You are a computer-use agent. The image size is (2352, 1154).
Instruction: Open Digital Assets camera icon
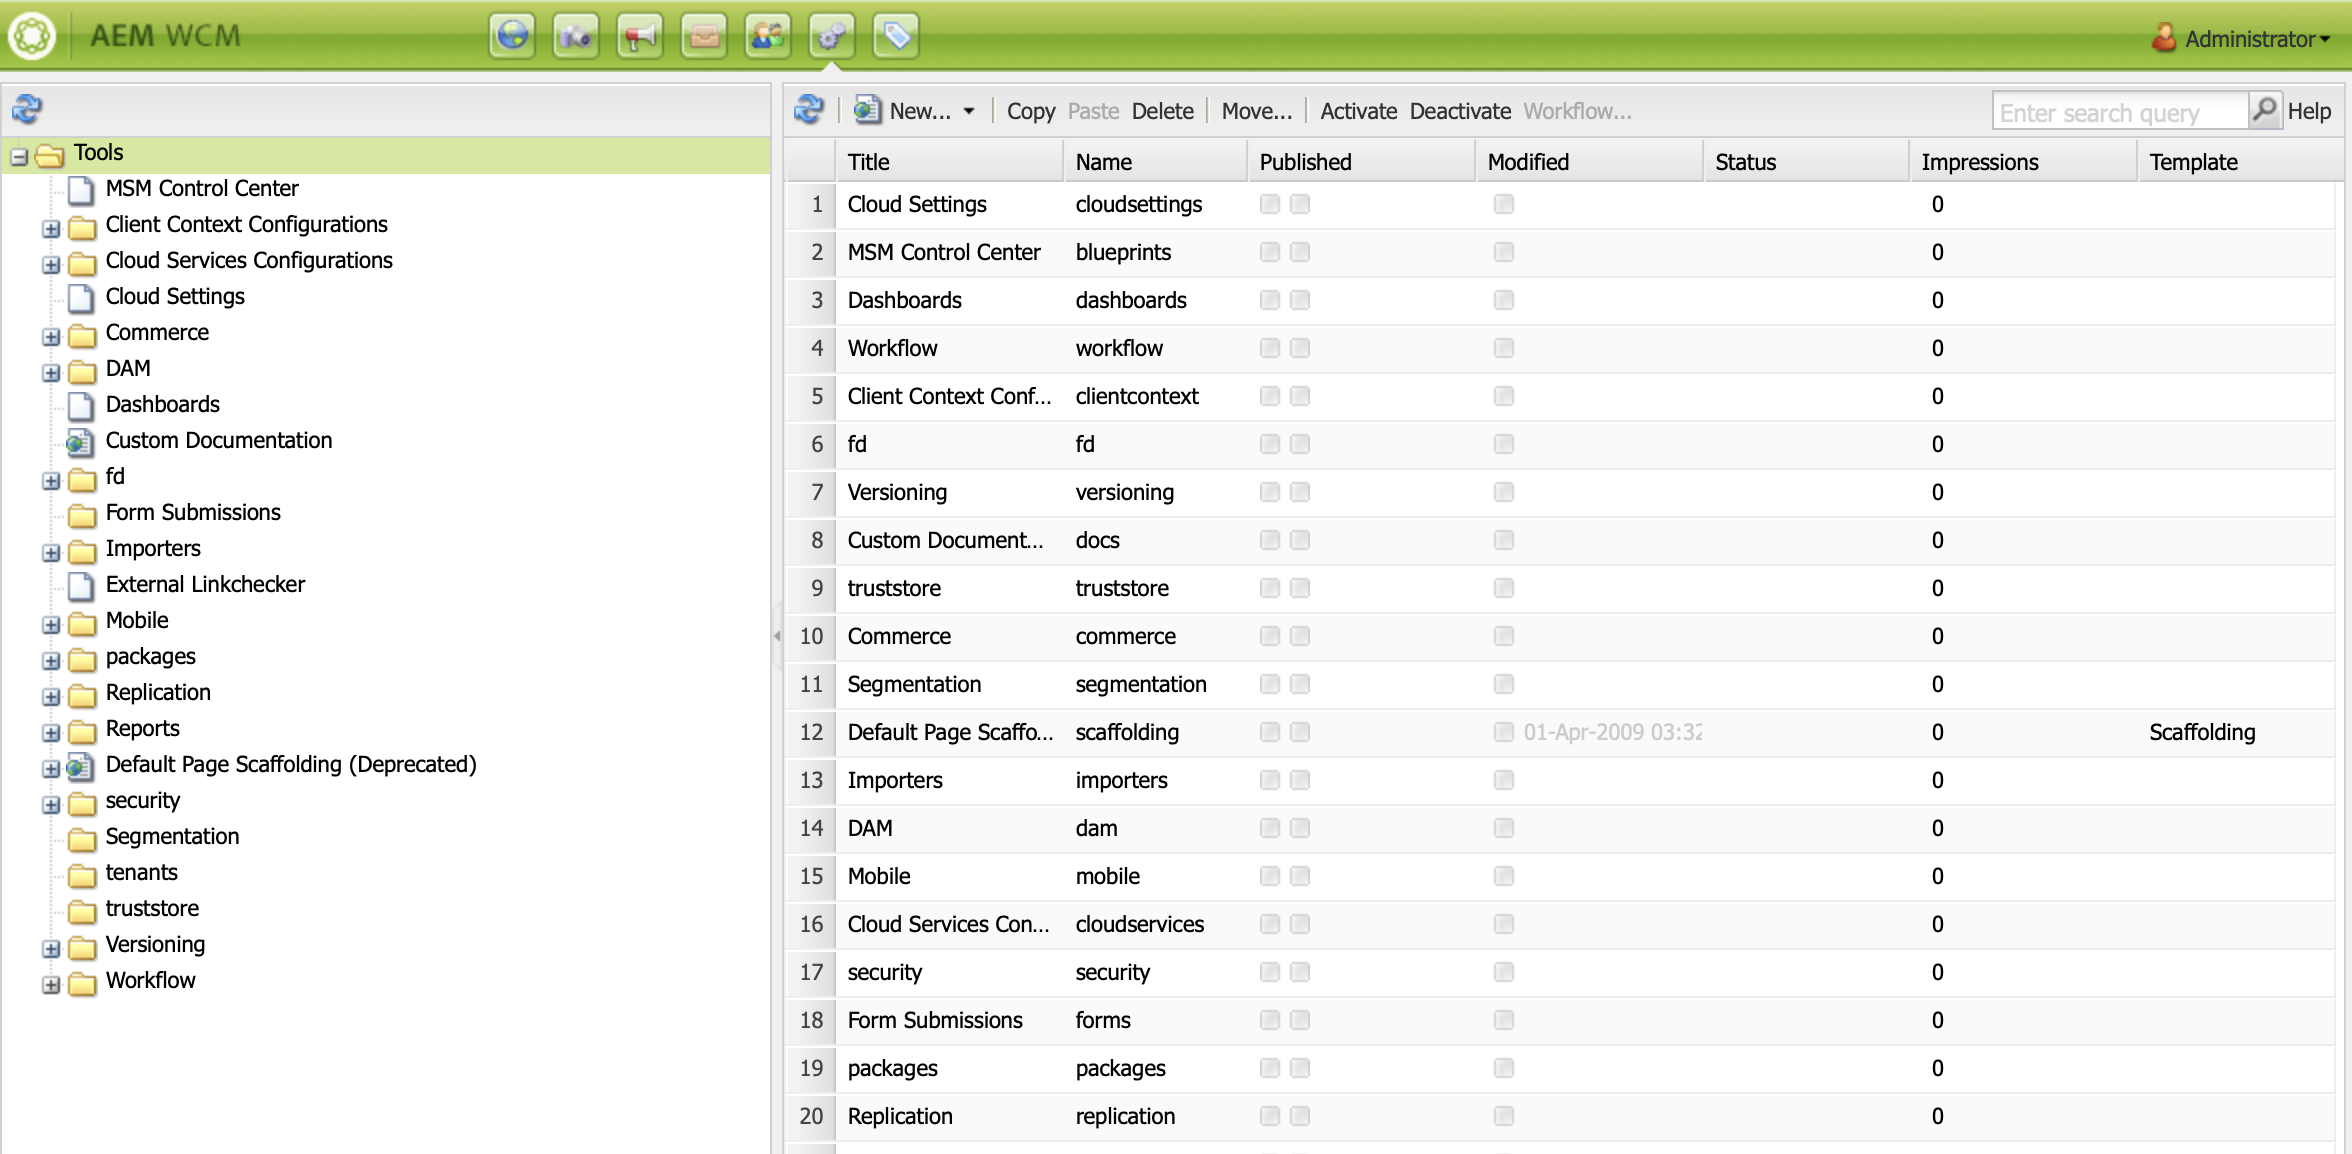click(x=576, y=37)
